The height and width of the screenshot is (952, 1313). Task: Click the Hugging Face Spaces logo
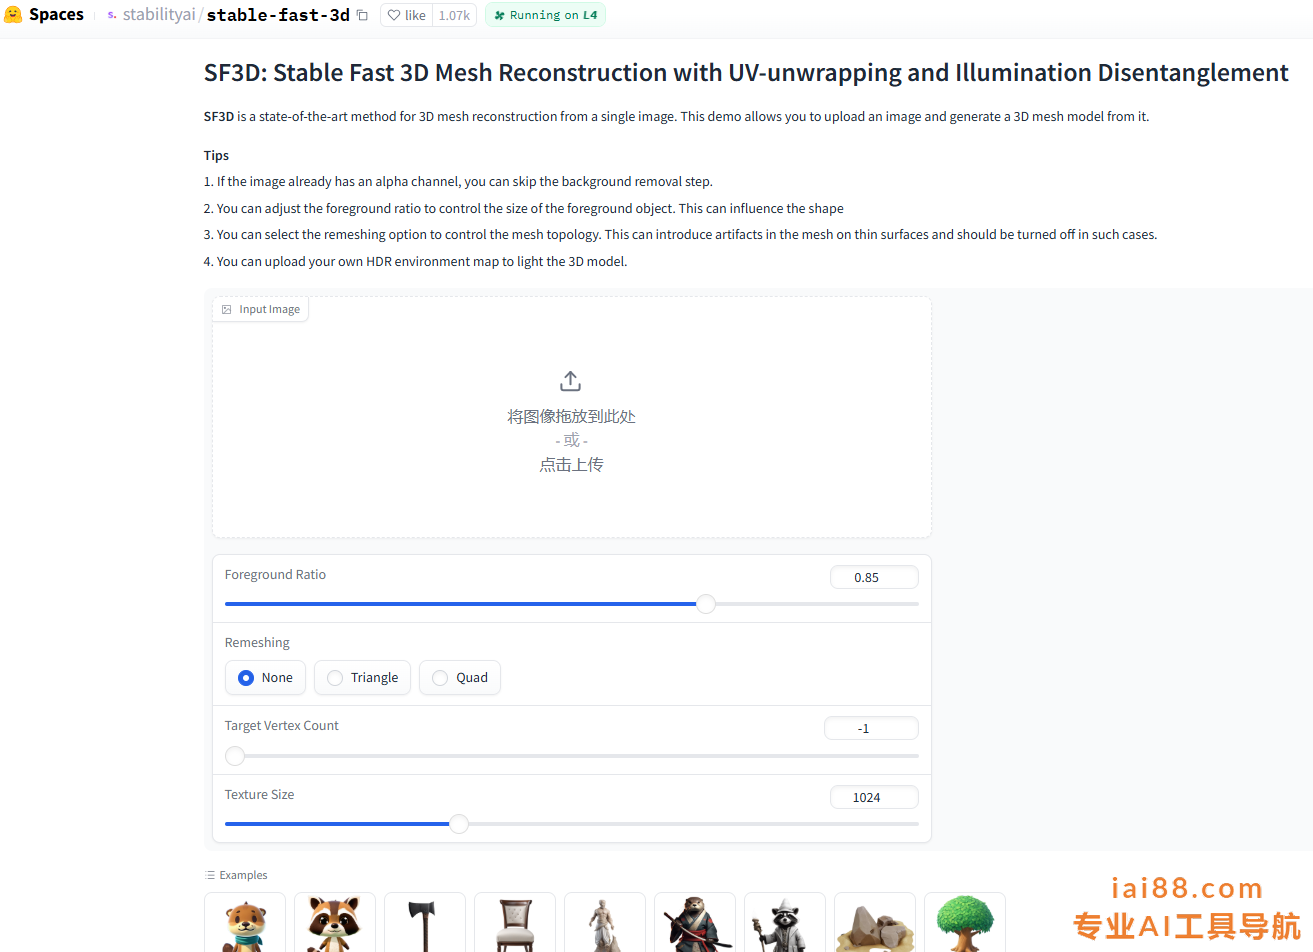point(13,15)
